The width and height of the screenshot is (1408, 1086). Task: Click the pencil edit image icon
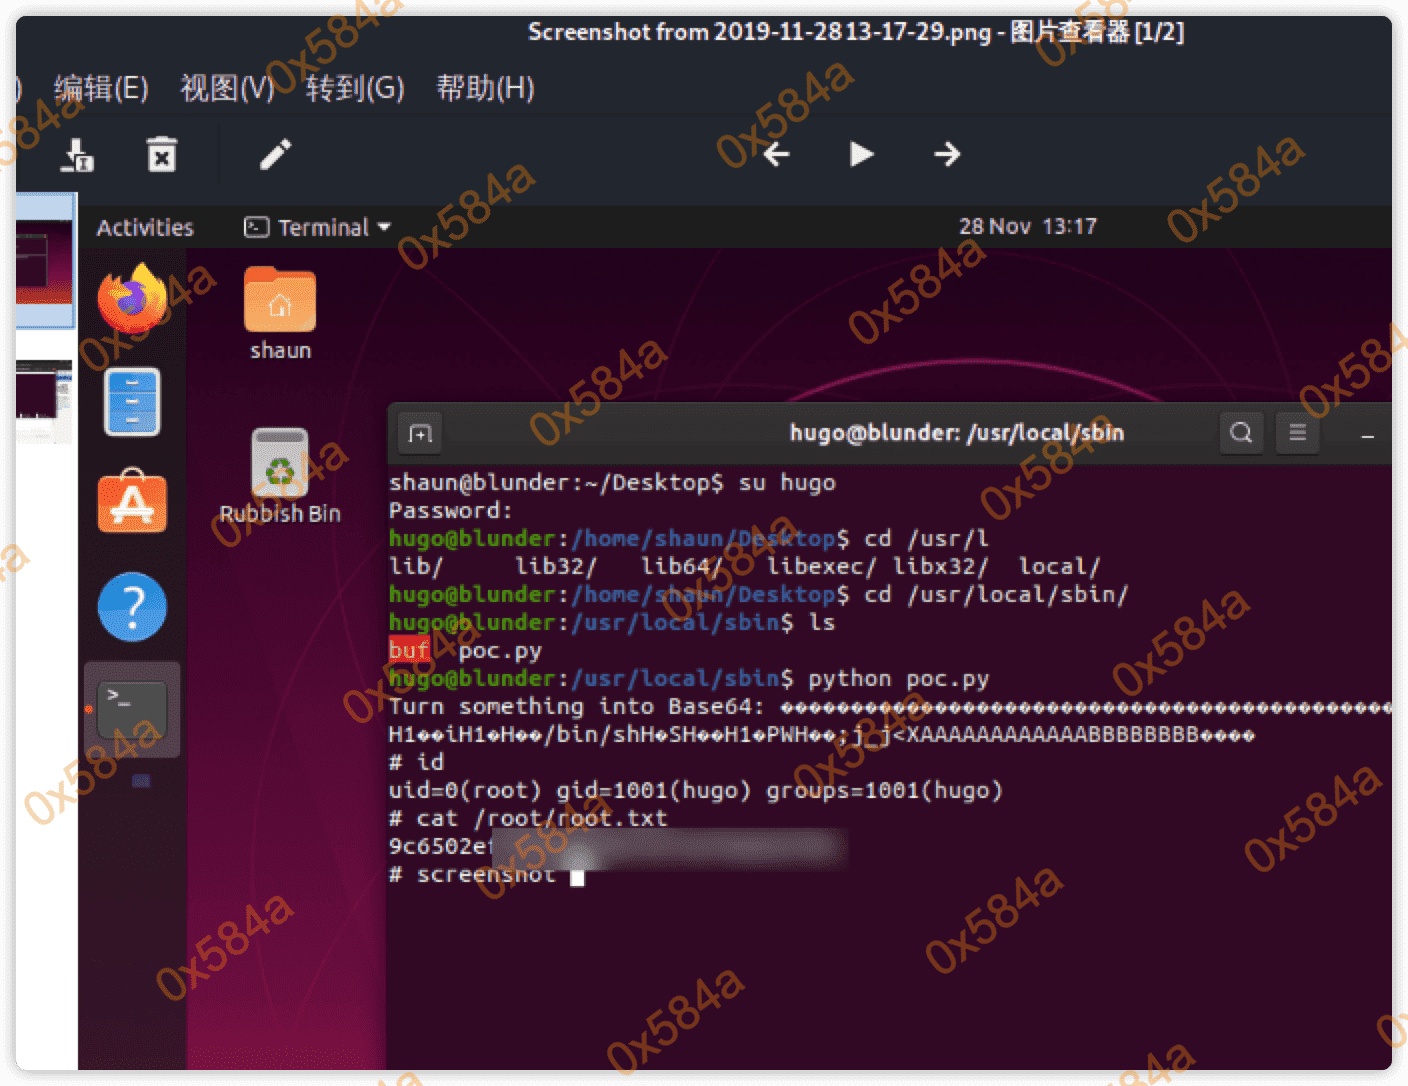[275, 154]
